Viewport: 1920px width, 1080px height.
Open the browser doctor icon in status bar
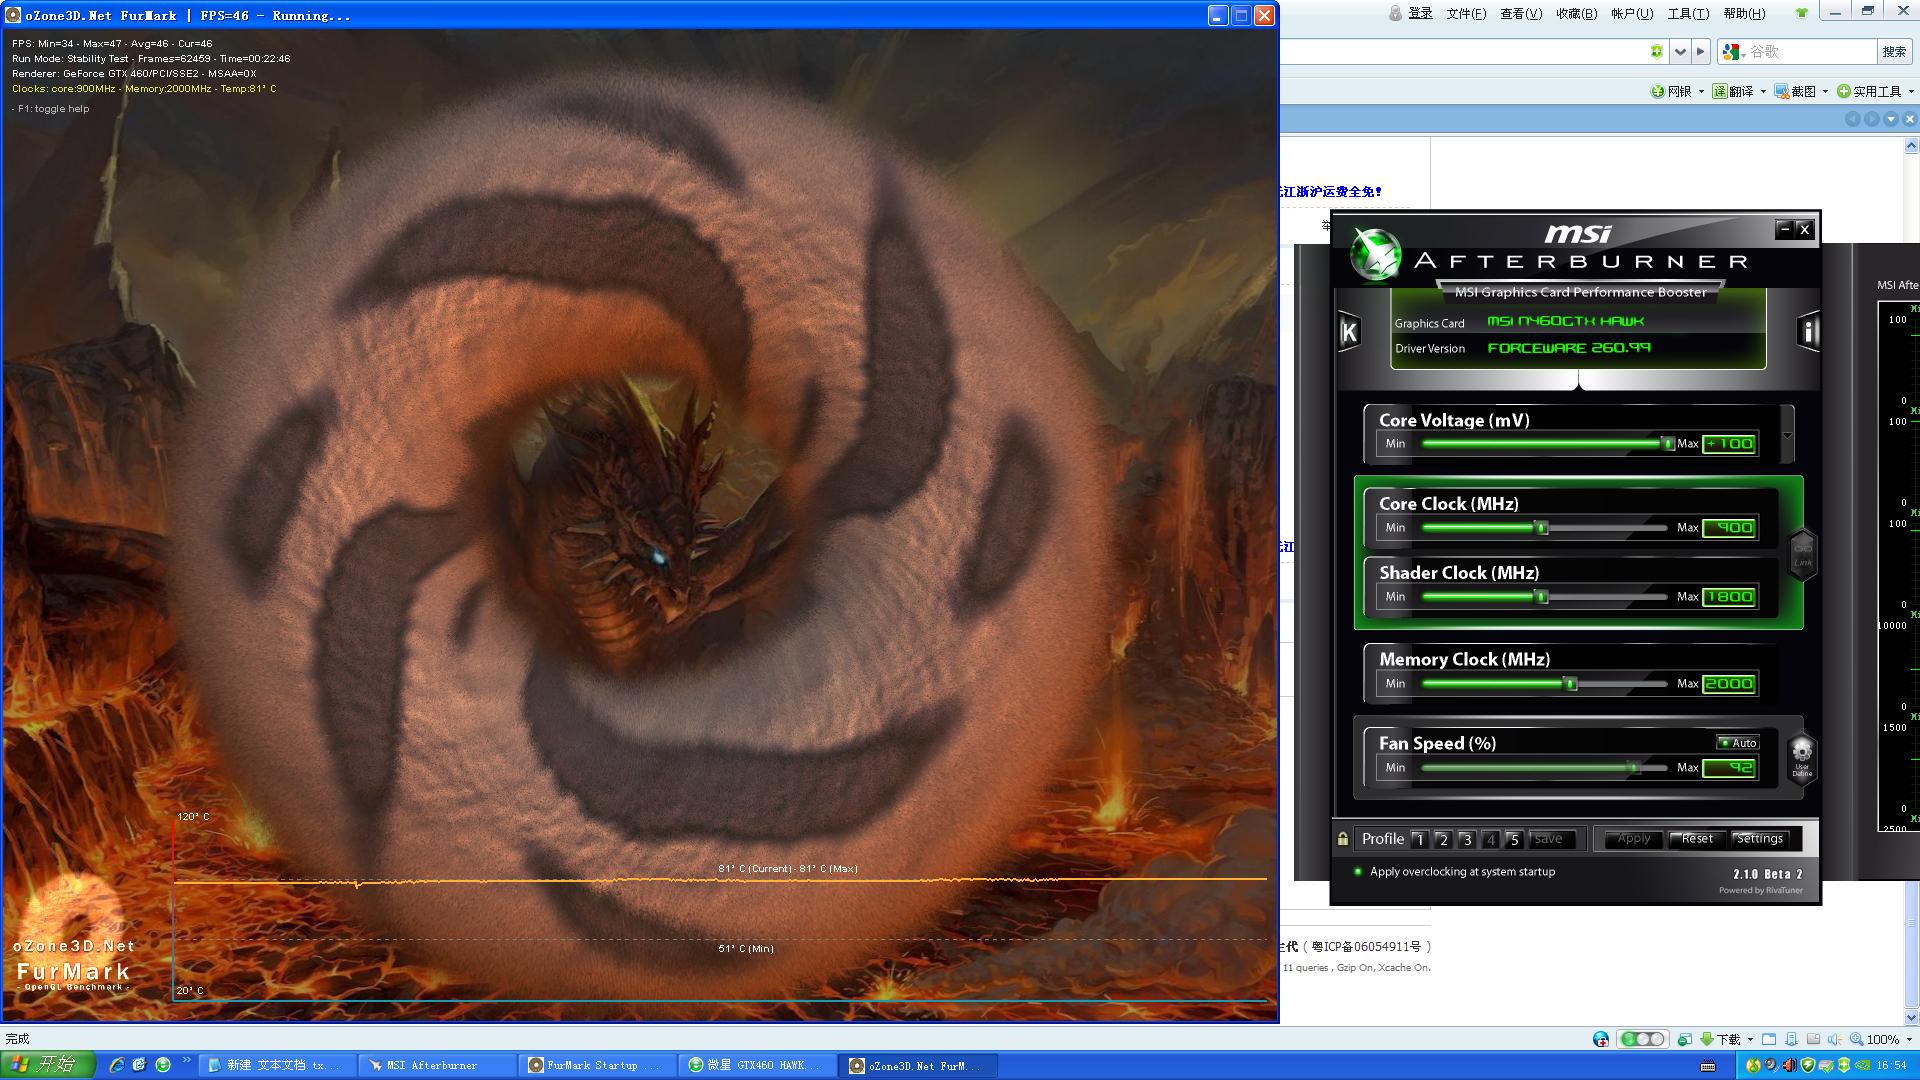point(1600,1040)
